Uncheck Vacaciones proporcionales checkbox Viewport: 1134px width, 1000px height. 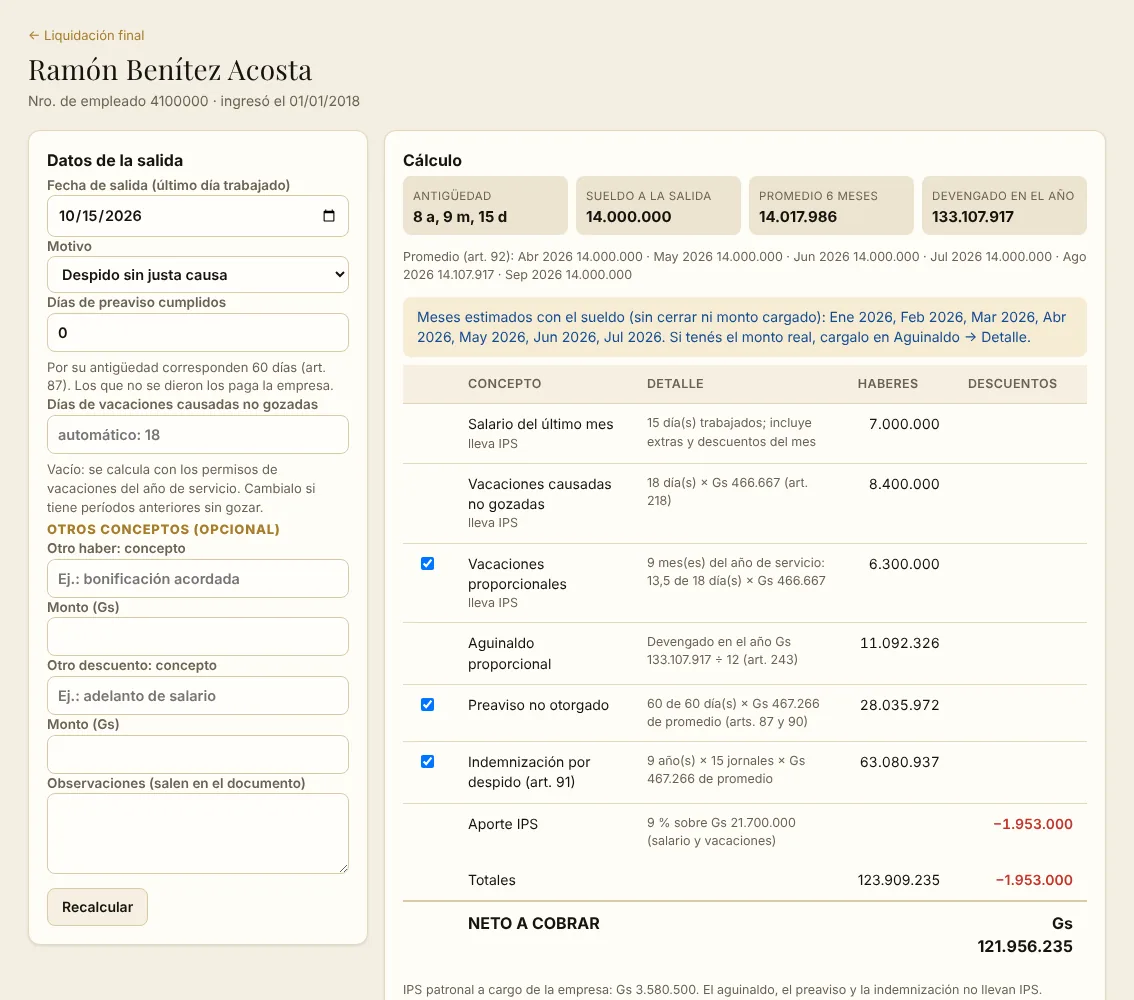[x=427, y=563]
